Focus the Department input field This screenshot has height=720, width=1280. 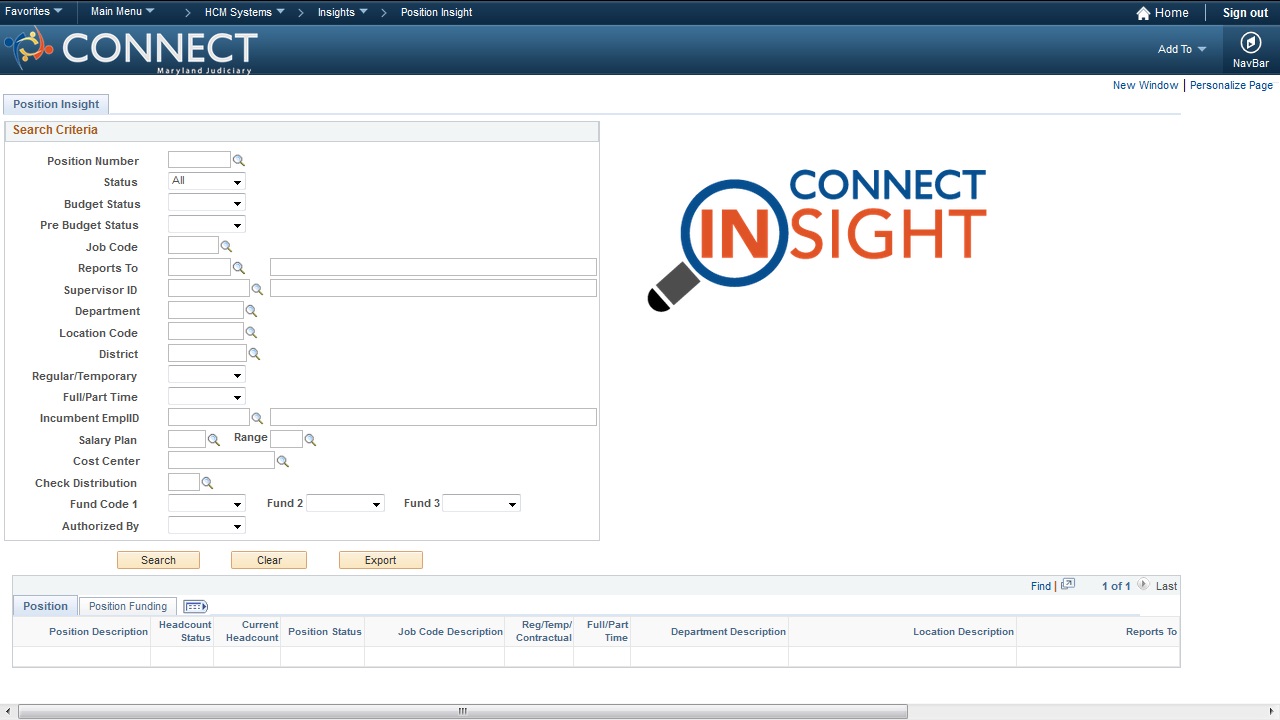coord(206,311)
